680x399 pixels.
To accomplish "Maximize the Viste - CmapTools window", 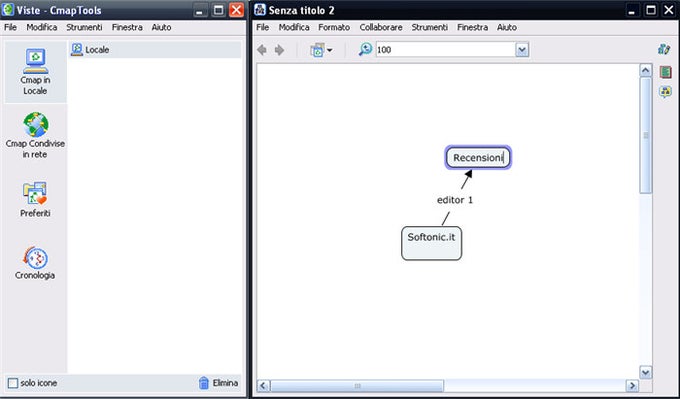I will 218,10.
